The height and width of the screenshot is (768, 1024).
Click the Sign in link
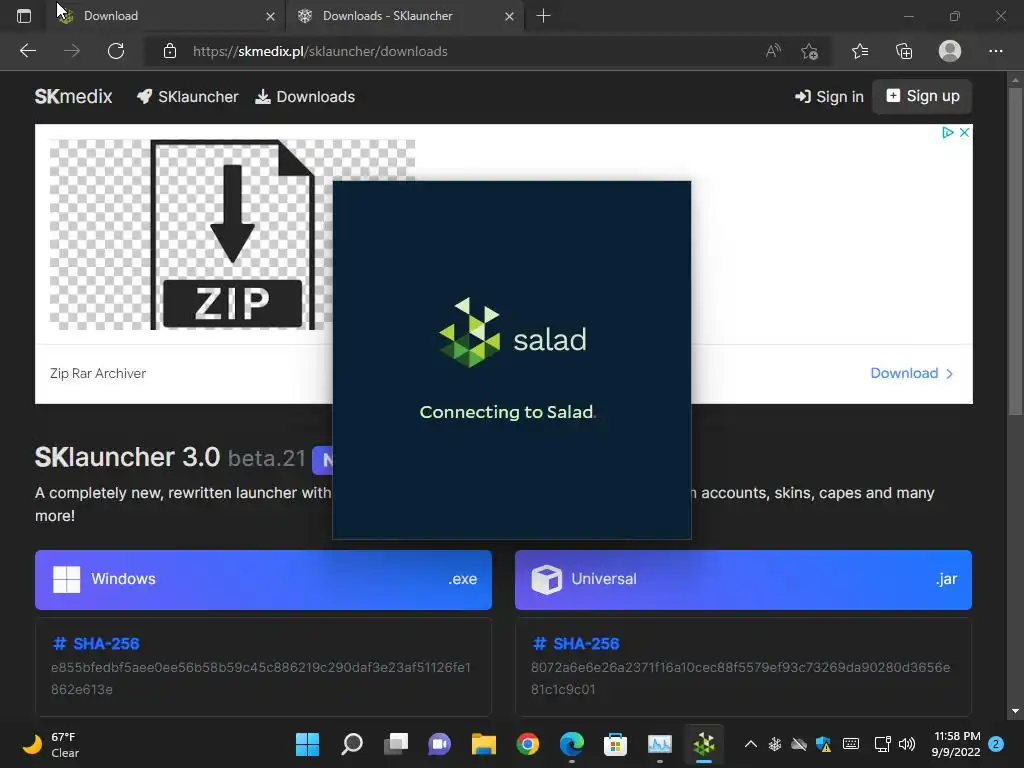point(829,97)
